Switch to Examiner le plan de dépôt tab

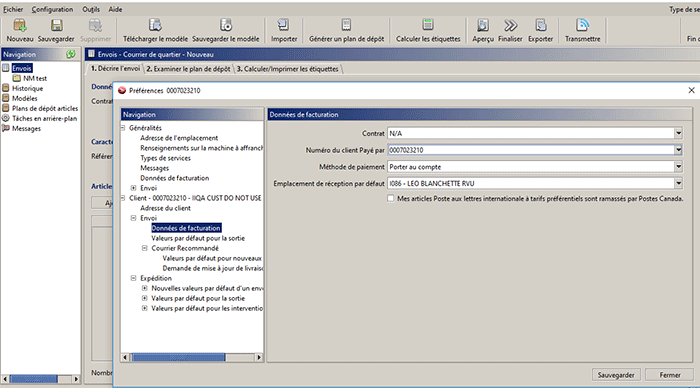tap(188, 69)
